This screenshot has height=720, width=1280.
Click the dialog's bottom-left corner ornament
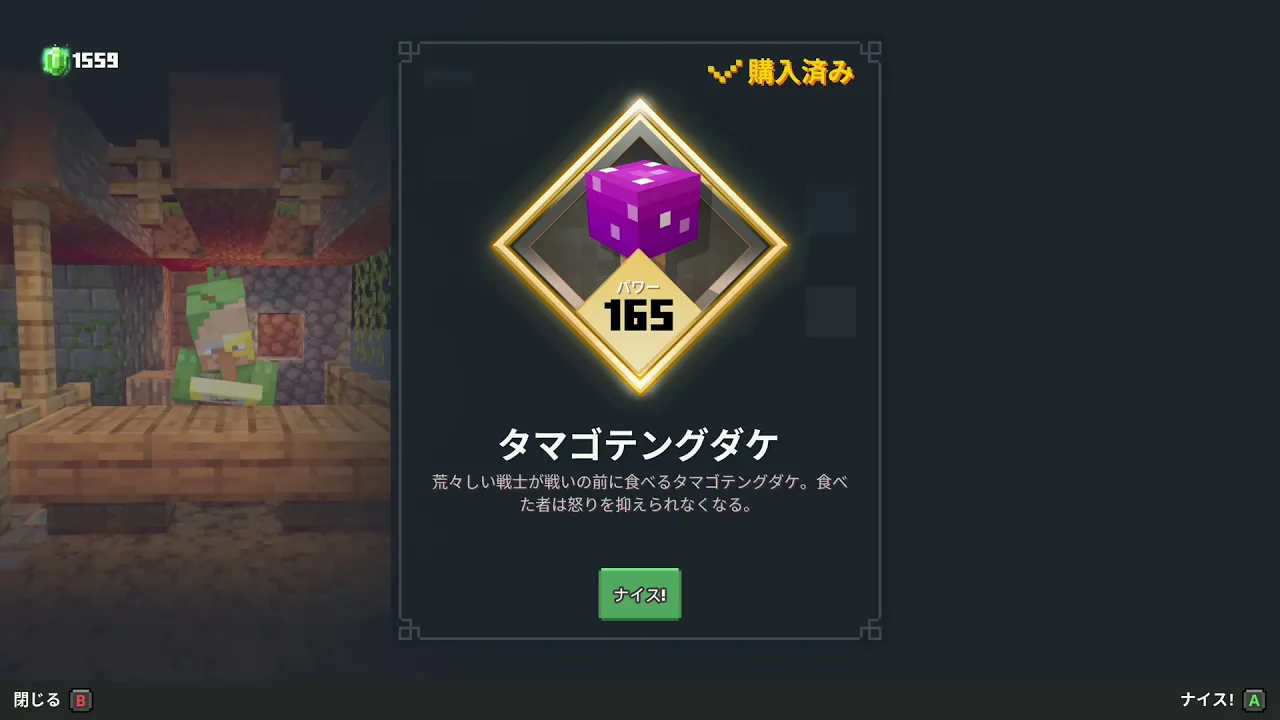tap(408, 630)
